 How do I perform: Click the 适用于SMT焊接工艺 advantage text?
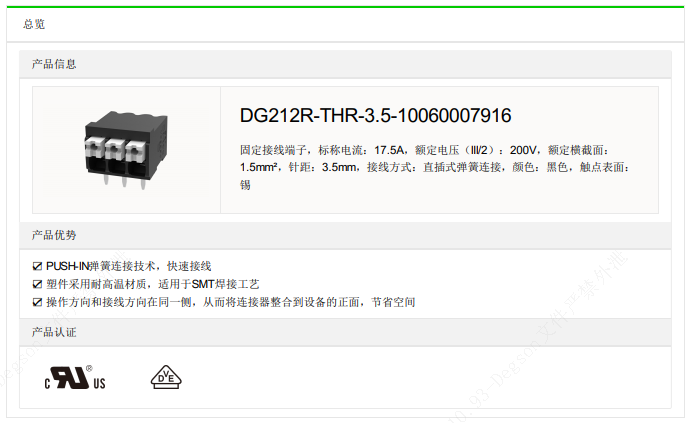pos(209,284)
